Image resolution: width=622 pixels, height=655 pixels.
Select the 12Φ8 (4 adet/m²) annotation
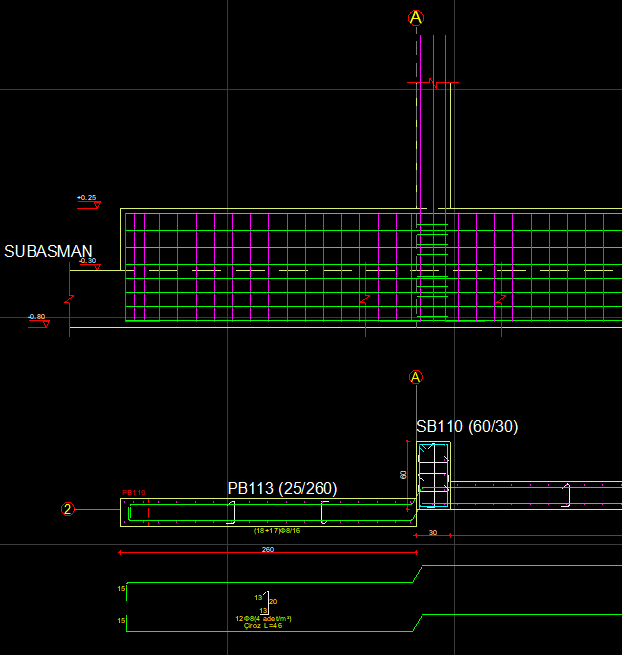(263, 618)
